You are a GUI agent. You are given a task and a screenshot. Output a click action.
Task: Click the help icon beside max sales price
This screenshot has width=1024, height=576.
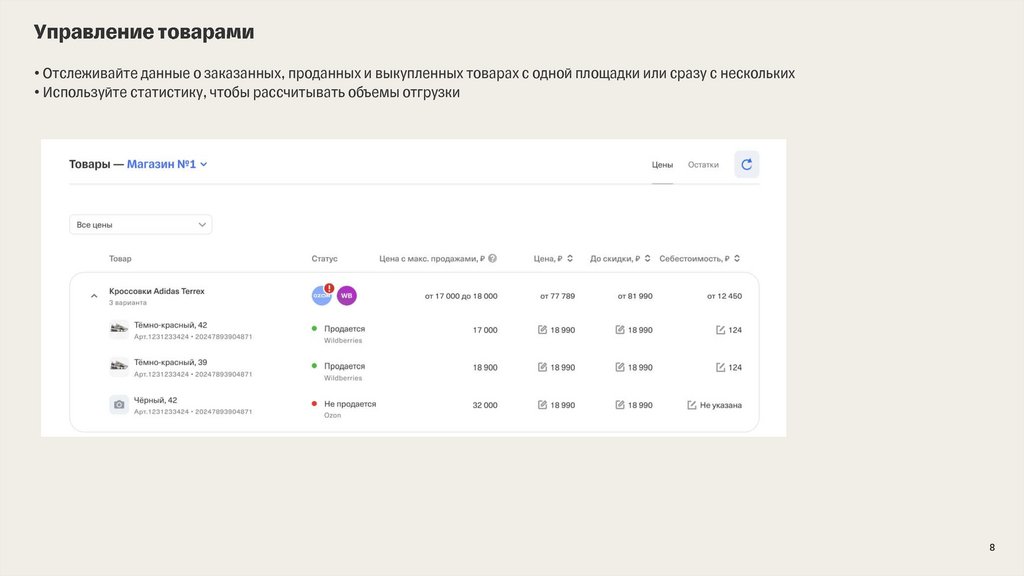point(493,259)
